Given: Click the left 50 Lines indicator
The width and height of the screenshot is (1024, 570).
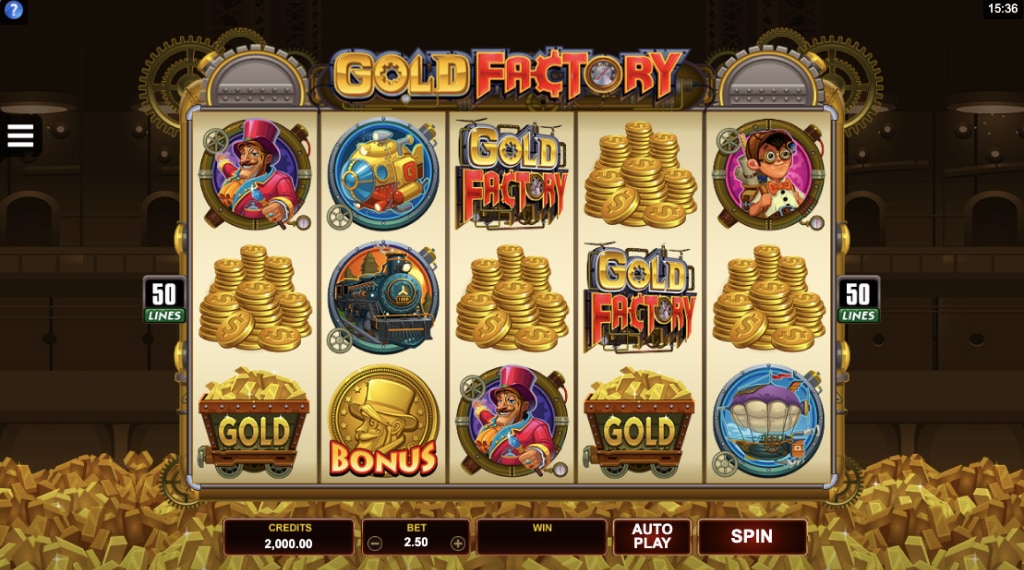Looking at the screenshot, I should (164, 299).
